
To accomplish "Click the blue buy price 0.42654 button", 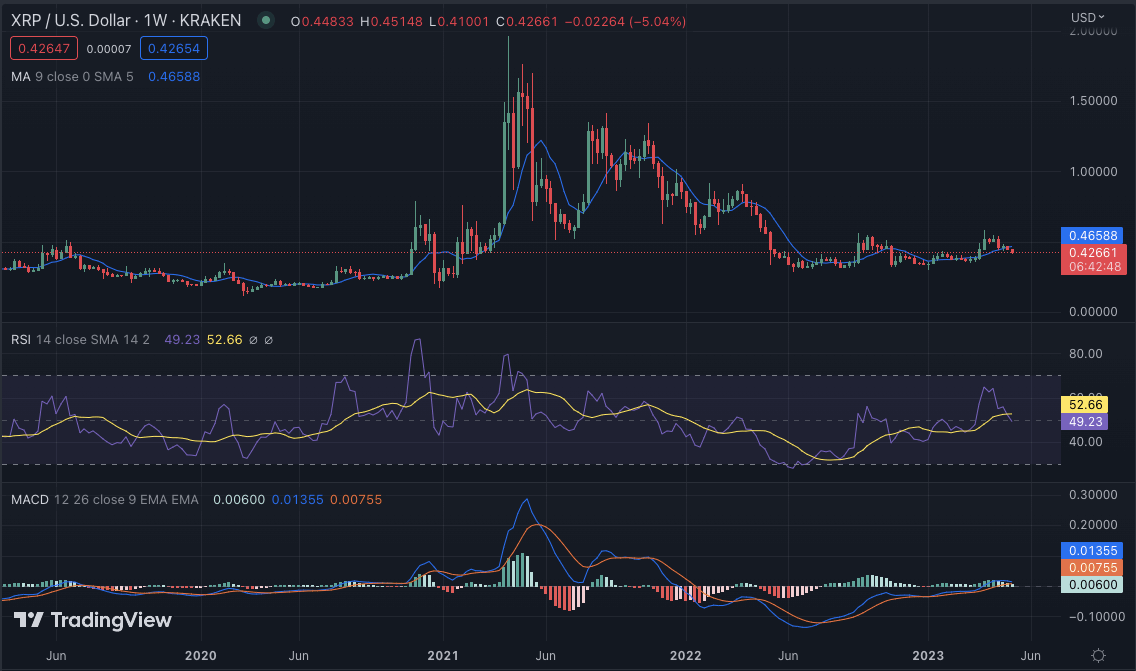I will click(174, 49).
